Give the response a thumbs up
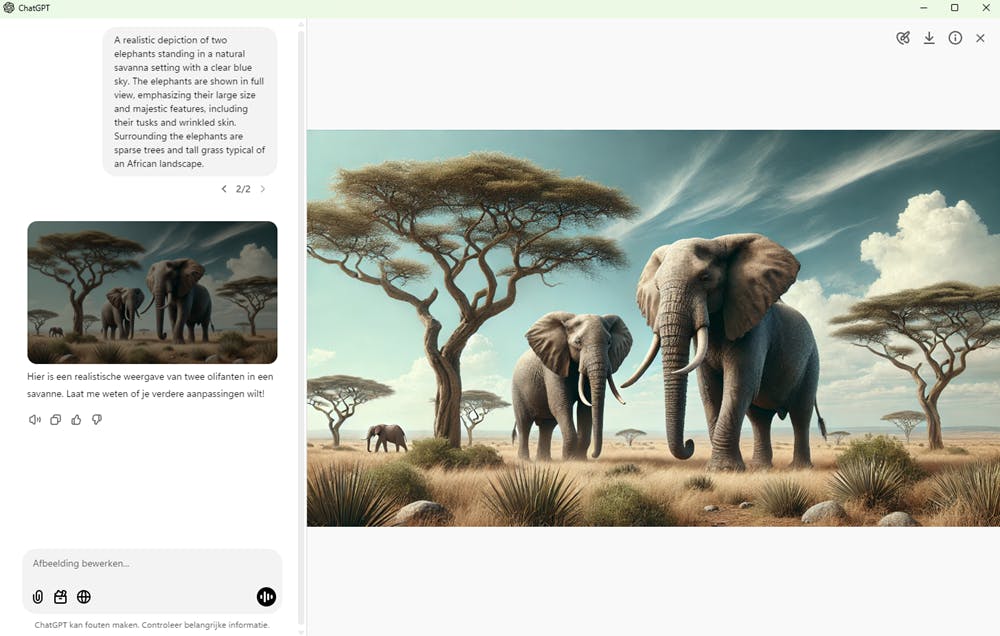 [76, 420]
